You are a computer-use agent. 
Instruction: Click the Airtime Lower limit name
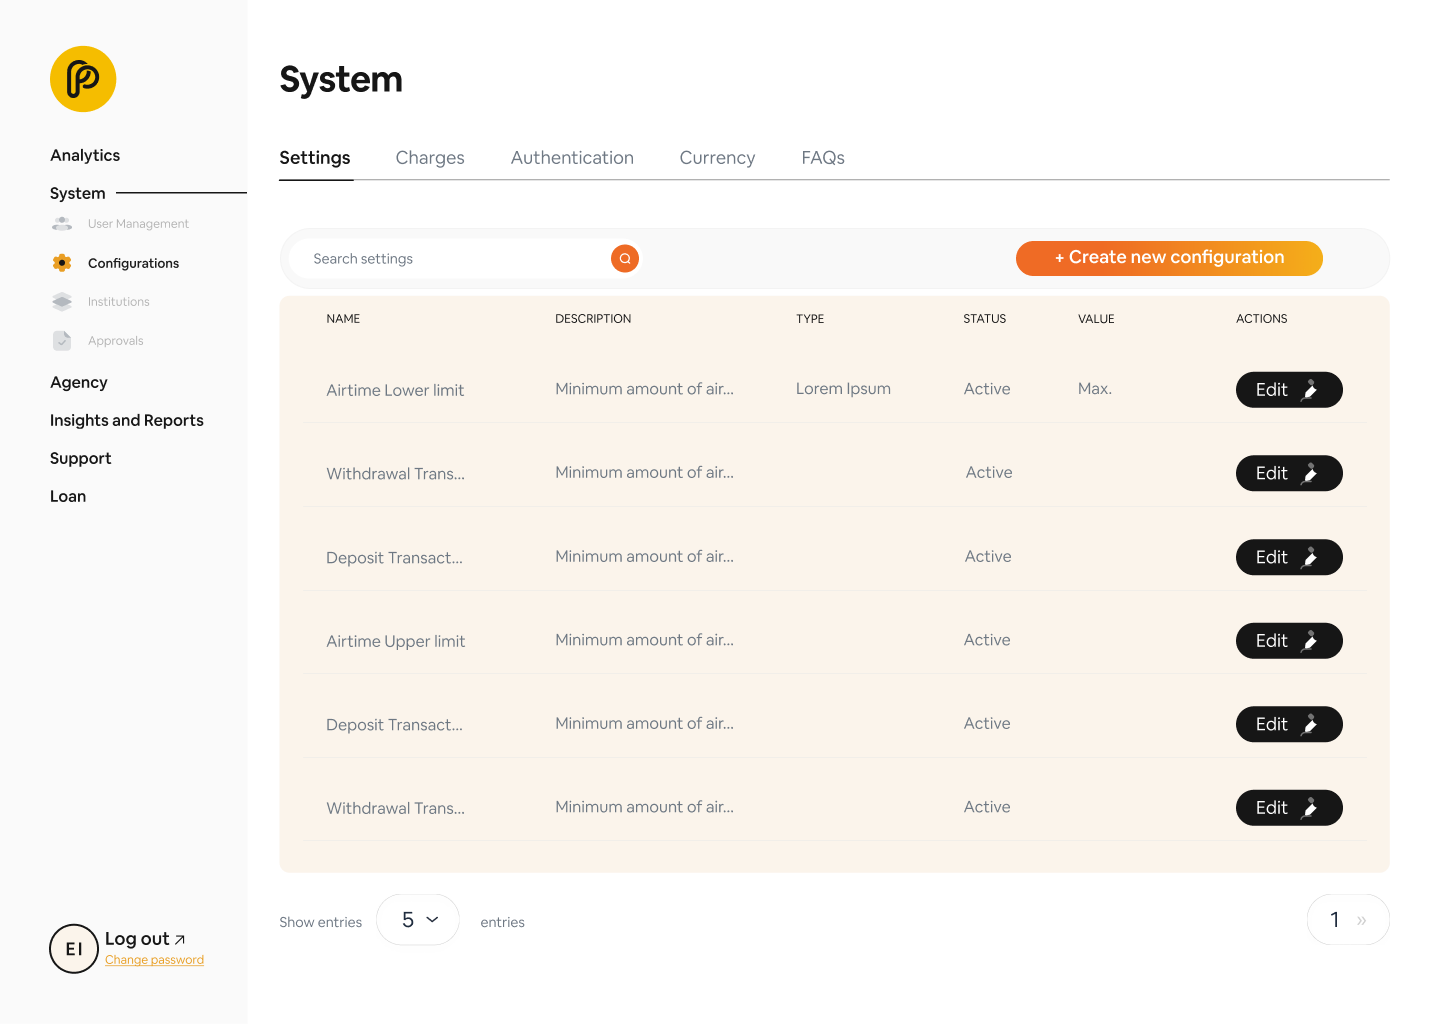point(395,390)
